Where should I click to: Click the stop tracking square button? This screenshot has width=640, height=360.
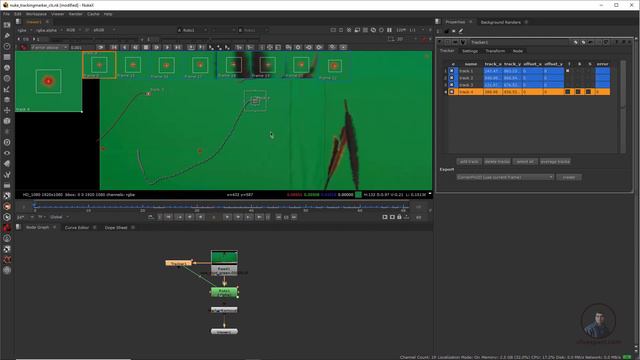(x=146, y=47)
